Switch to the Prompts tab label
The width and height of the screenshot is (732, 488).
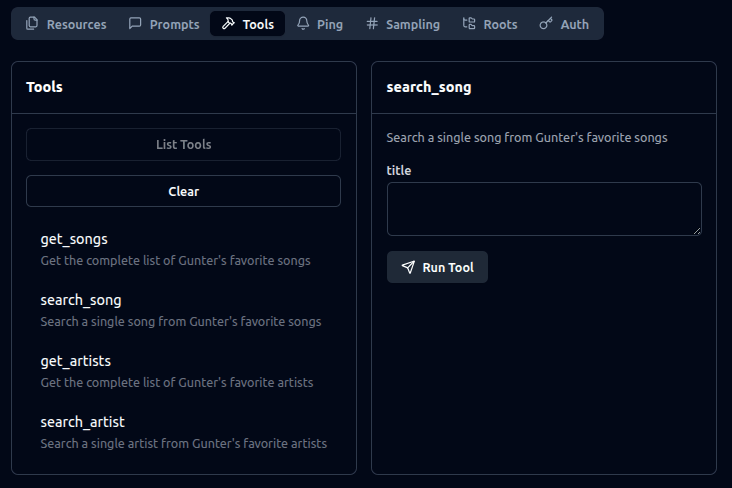coord(174,24)
